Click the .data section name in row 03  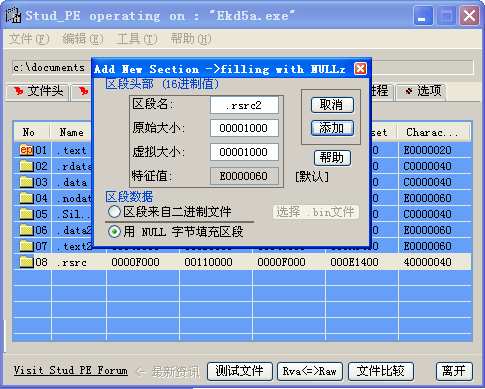(72, 182)
